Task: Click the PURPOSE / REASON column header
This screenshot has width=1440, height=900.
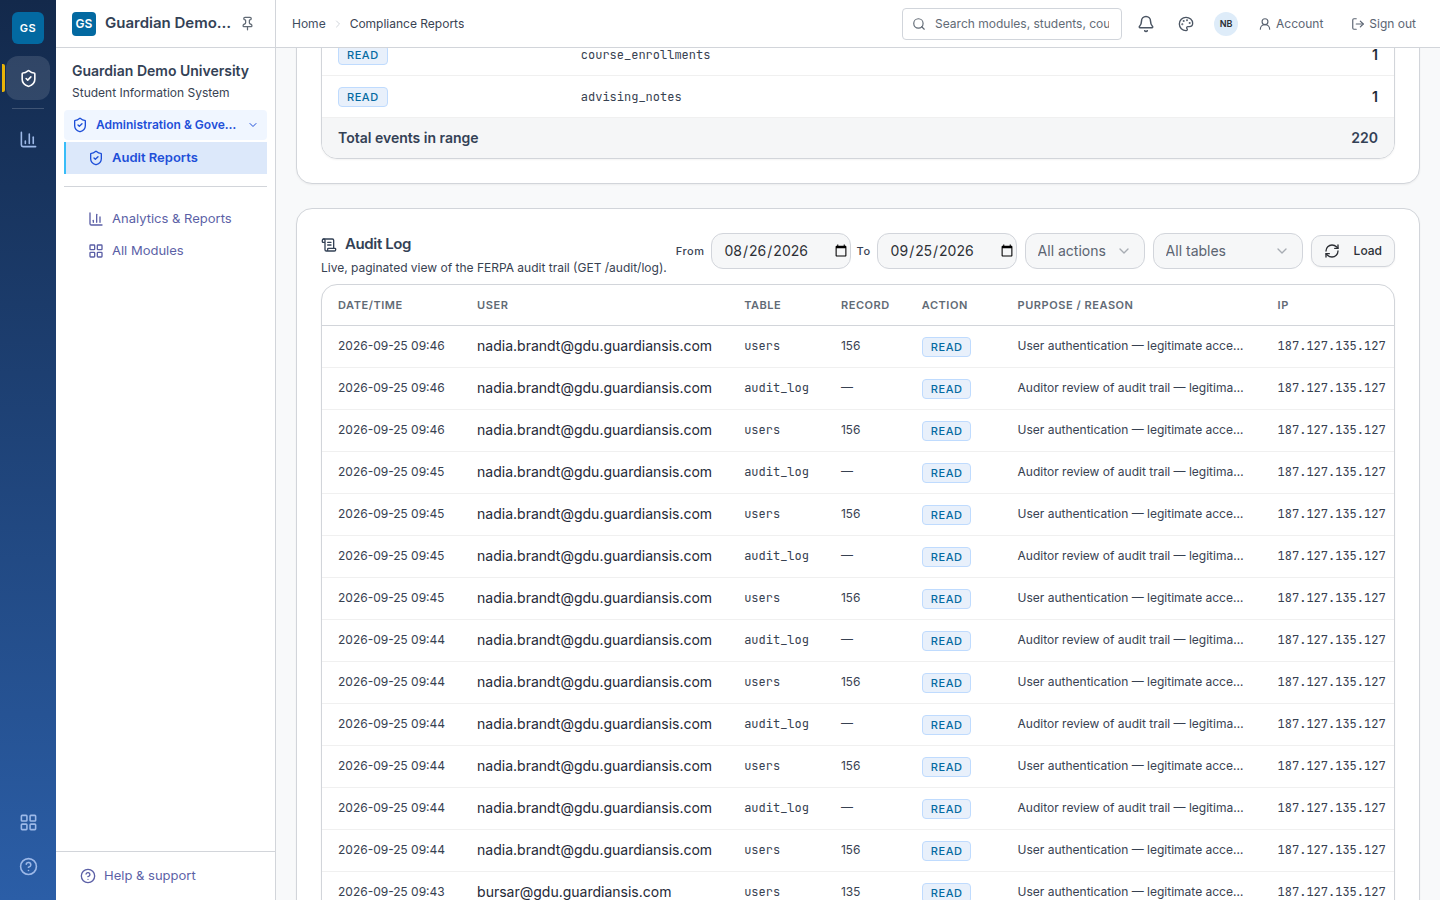Action: click(1075, 305)
